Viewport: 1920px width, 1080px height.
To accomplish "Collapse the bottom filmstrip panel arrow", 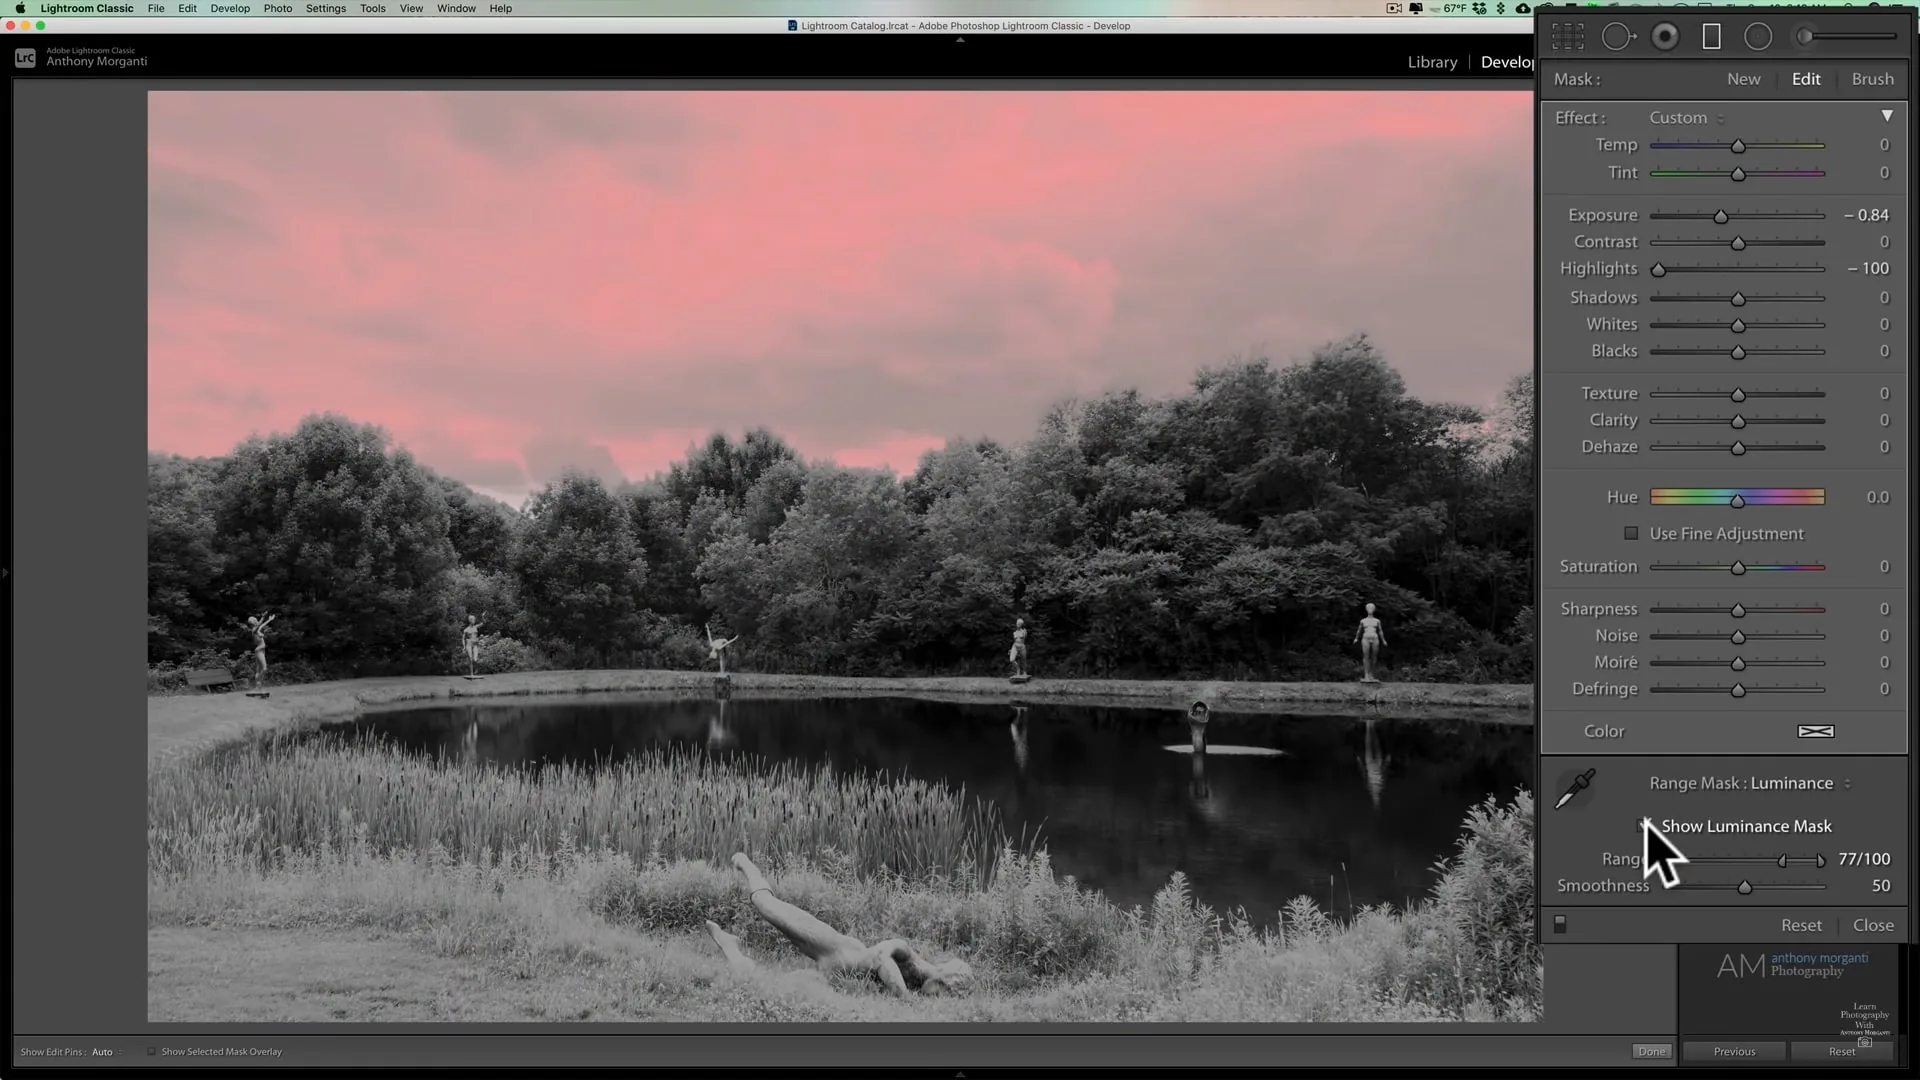I will tap(960, 1074).
